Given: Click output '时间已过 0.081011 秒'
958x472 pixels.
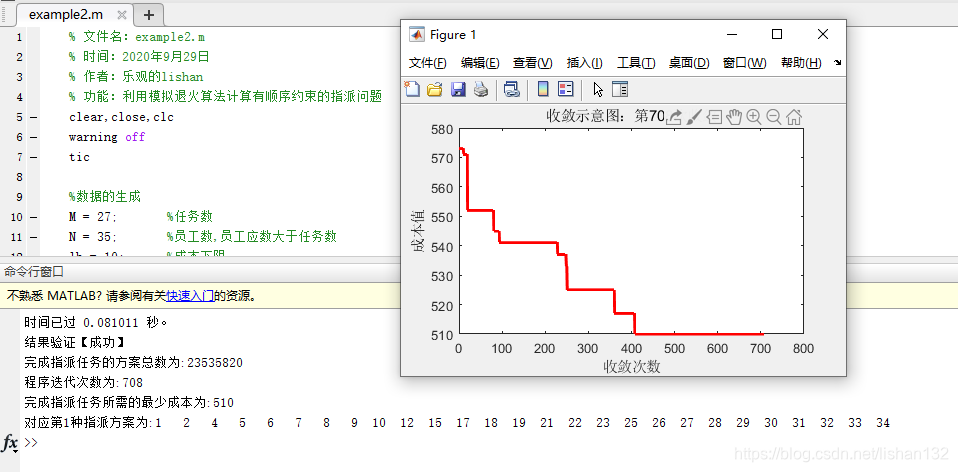Looking at the screenshot, I should click(x=95, y=321).
